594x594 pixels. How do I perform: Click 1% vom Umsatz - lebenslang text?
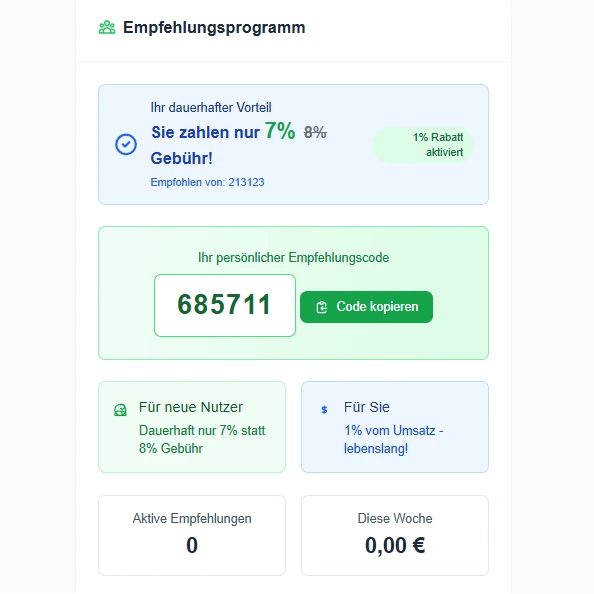tap(394, 439)
